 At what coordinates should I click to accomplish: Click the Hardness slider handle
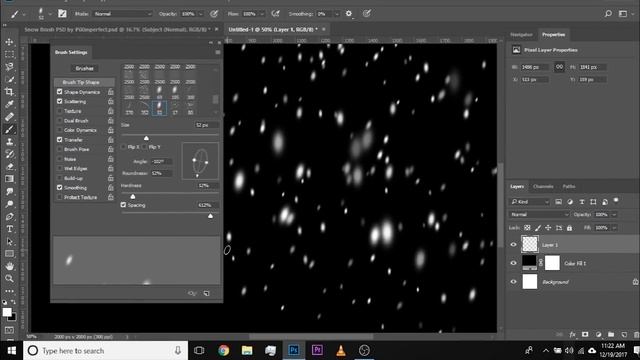[x=133, y=196]
